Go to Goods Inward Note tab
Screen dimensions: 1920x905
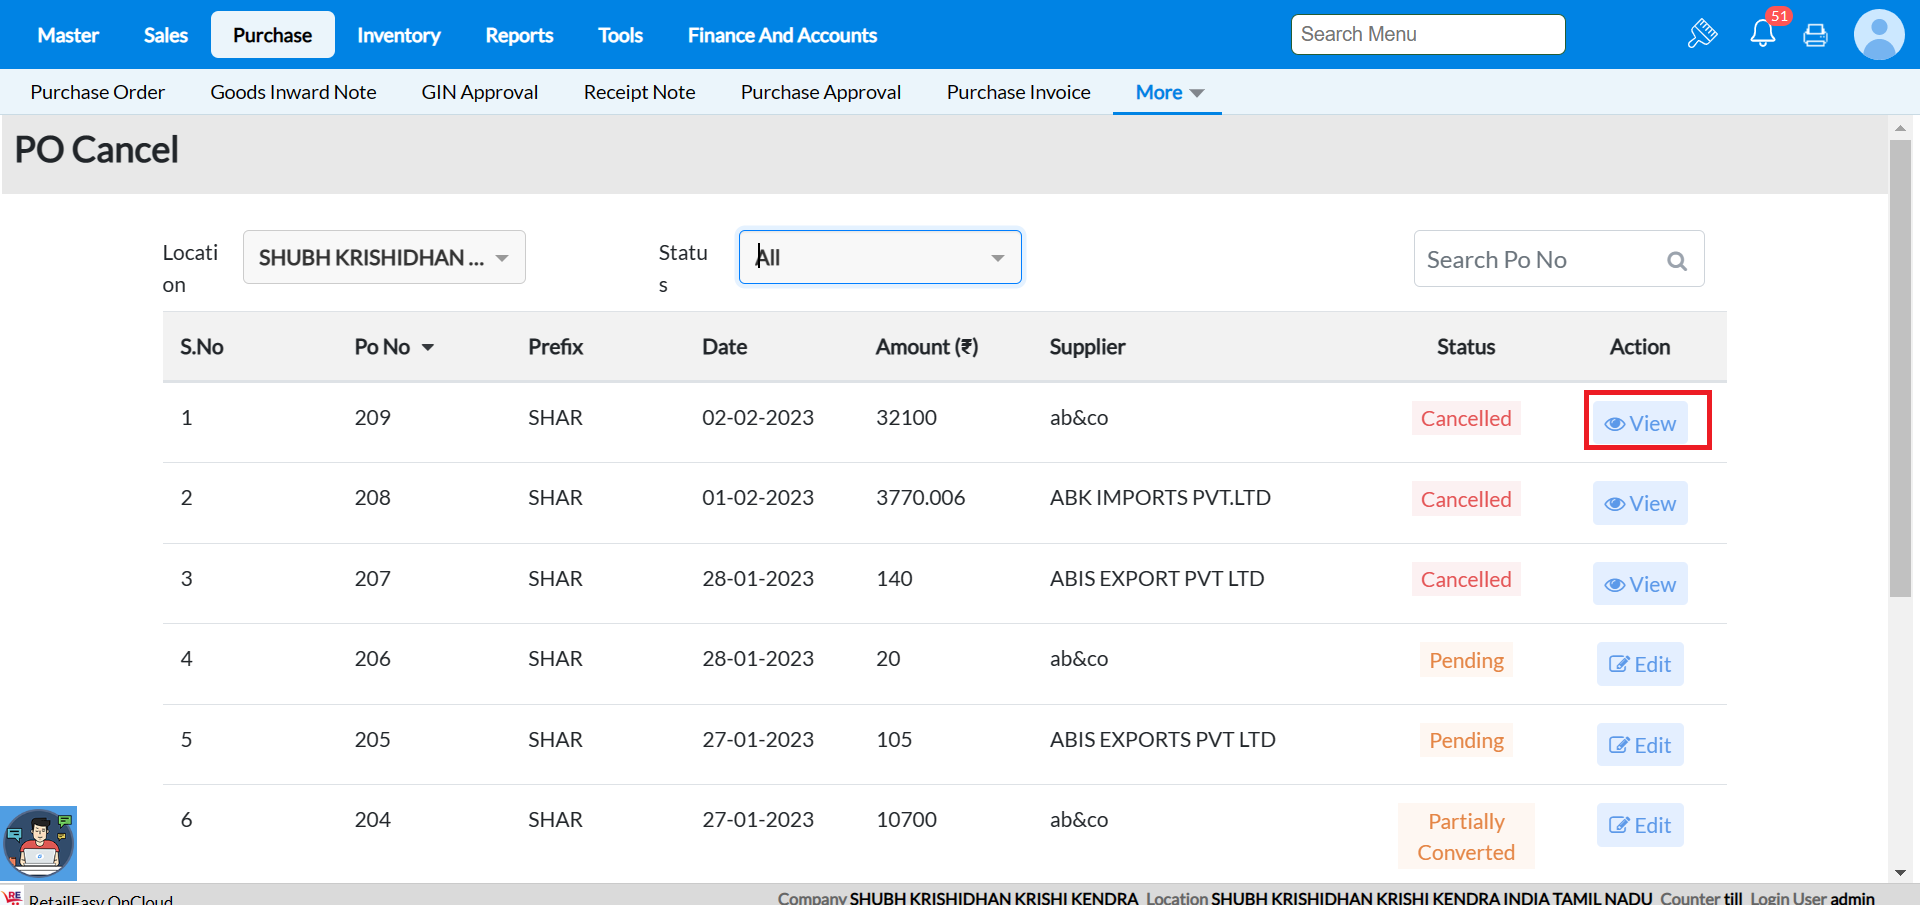[293, 93]
